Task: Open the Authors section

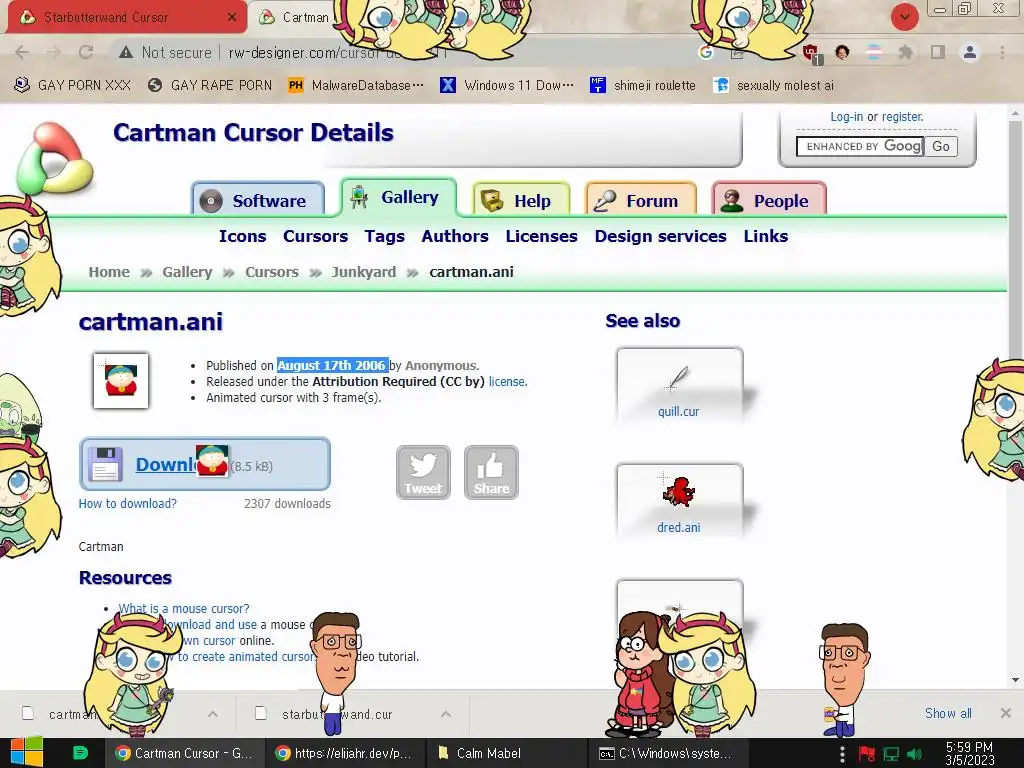Action: (x=455, y=236)
